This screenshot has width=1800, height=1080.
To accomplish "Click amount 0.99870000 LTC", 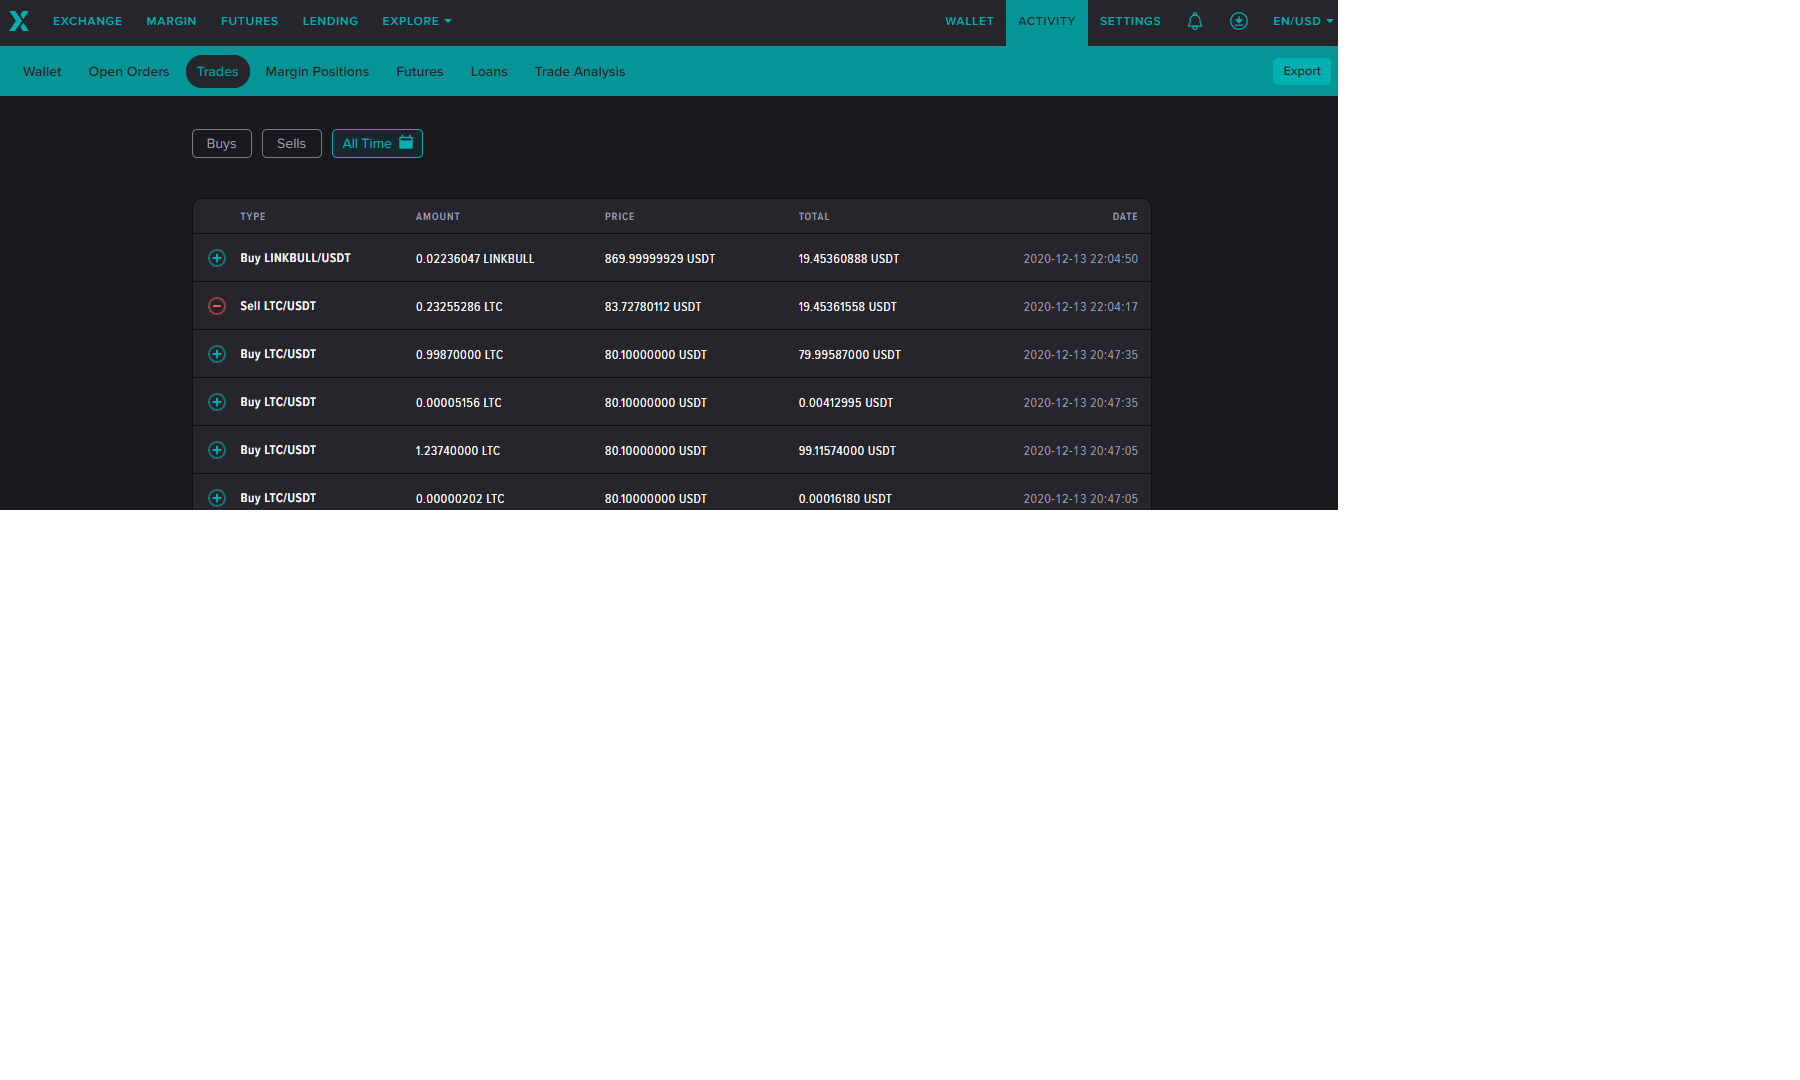I will tap(460, 354).
